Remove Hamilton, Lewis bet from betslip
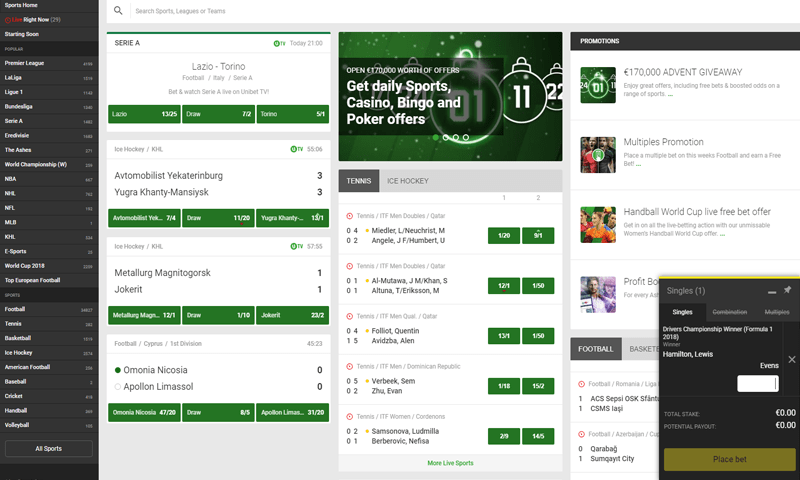The image size is (800, 480). (x=791, y=359)
